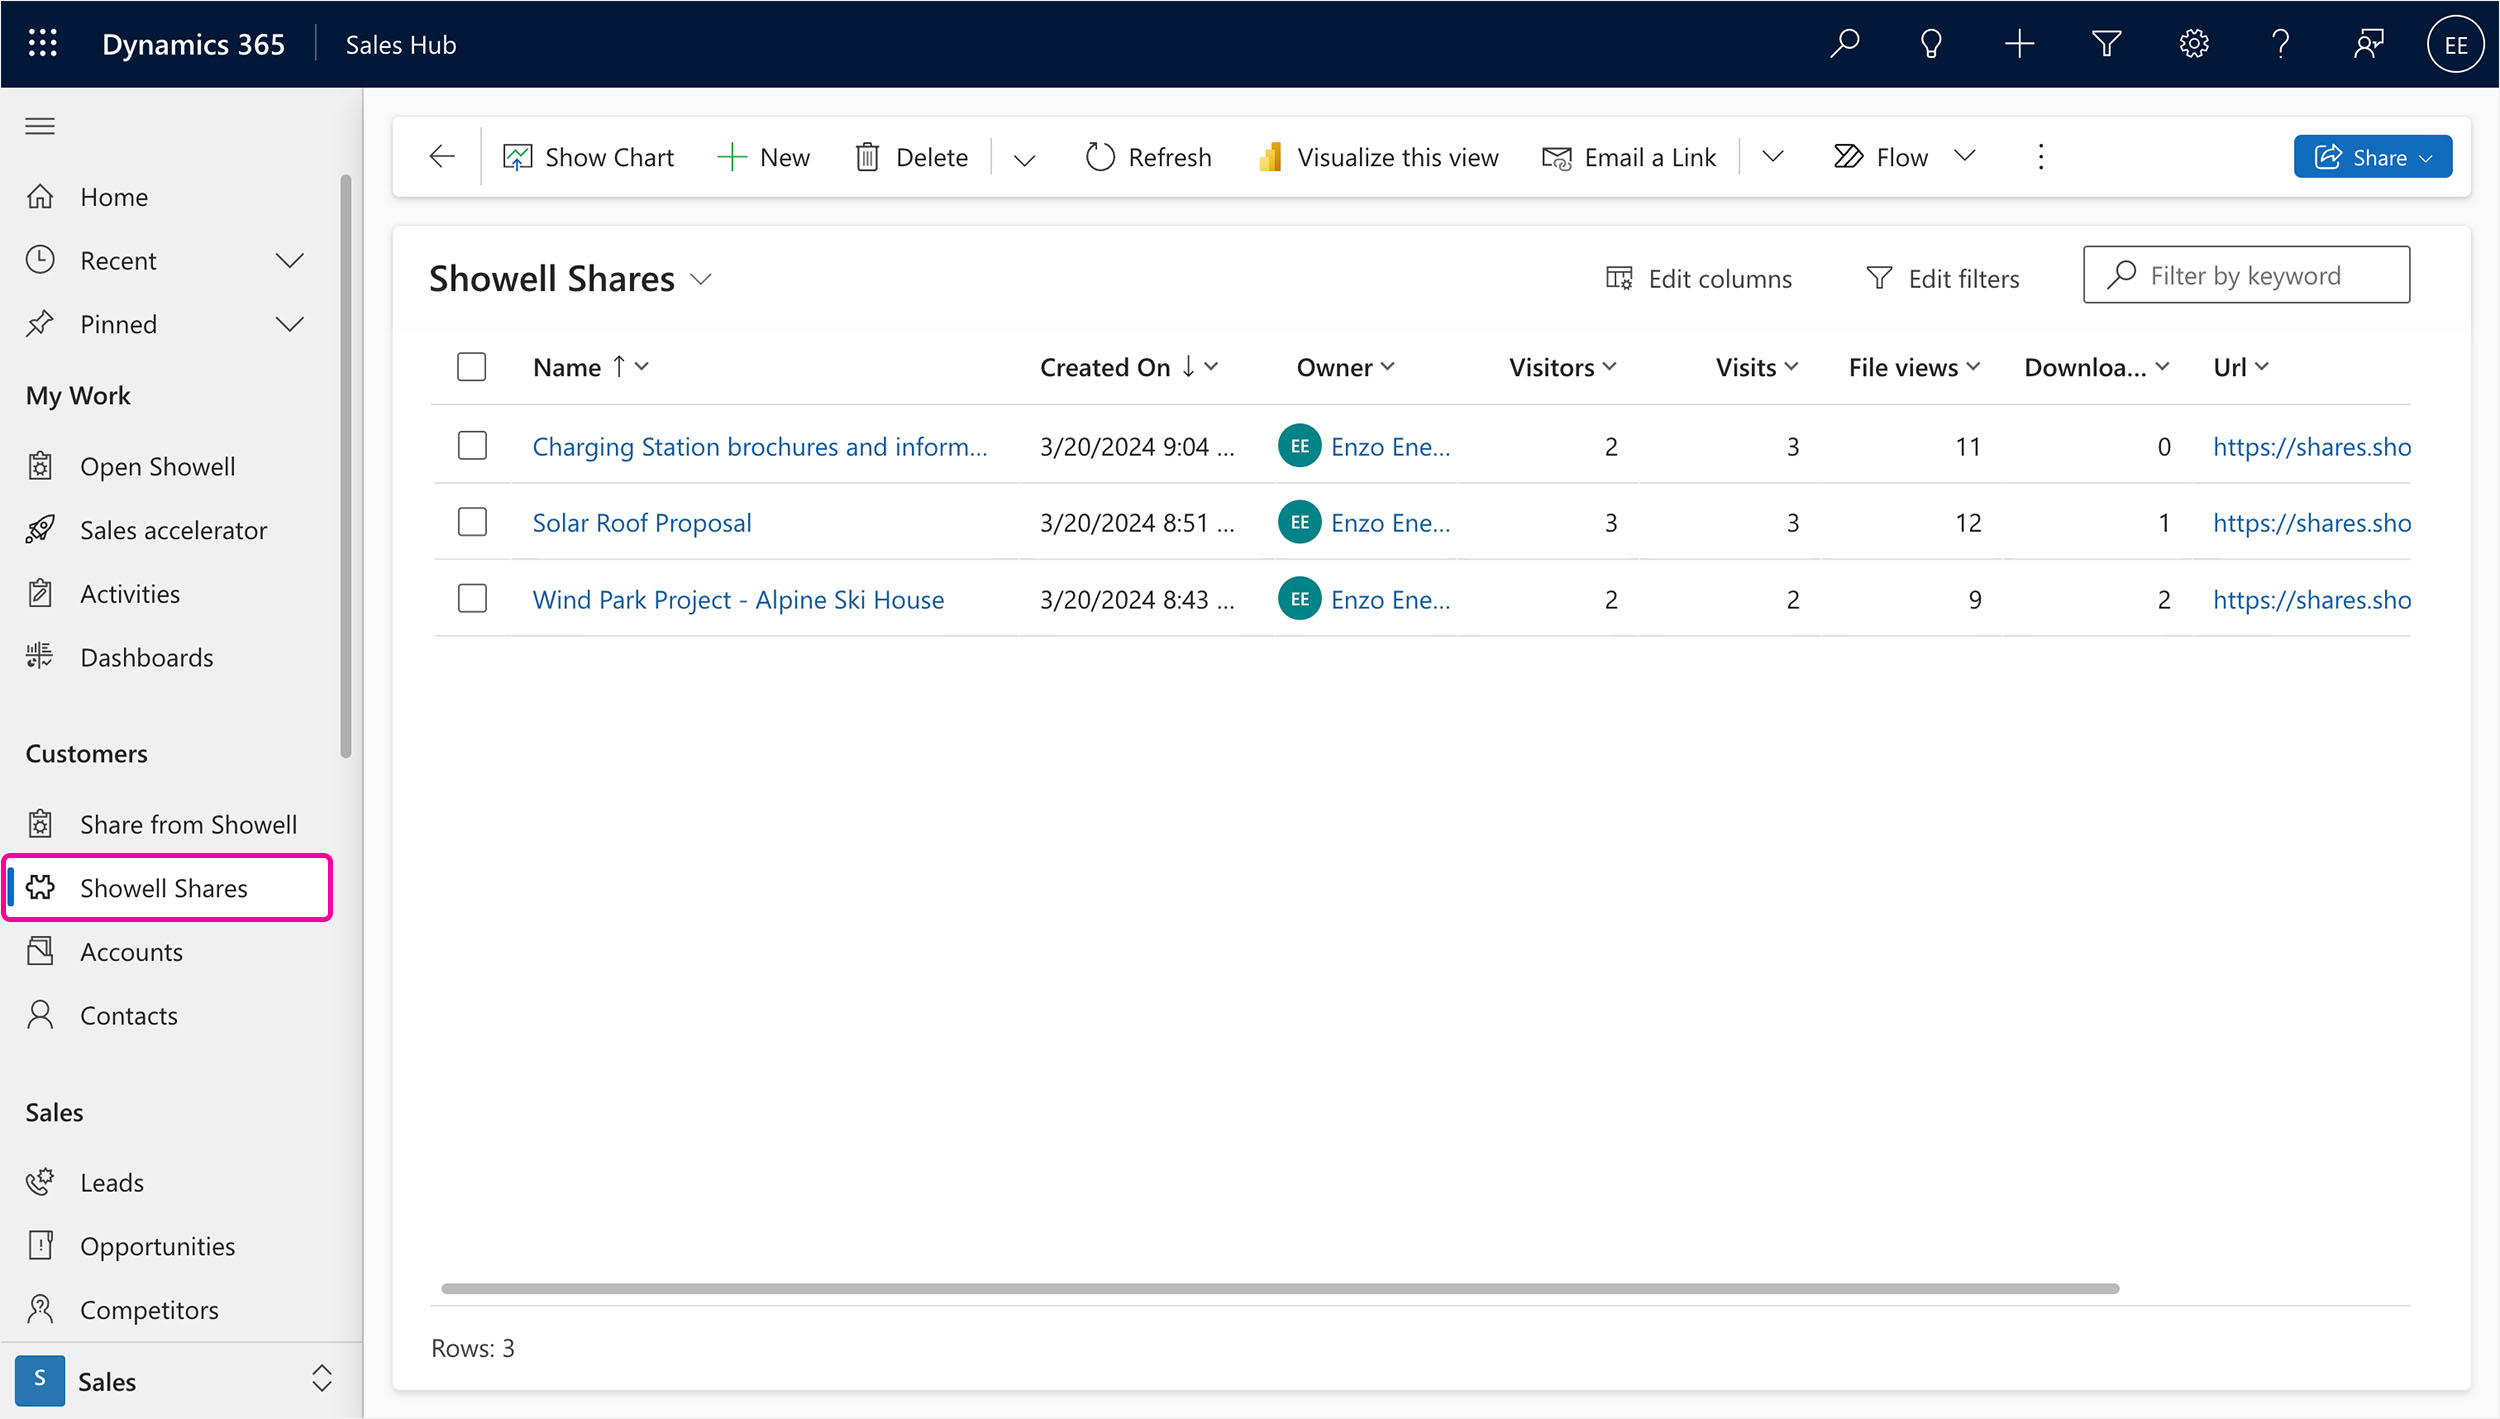Open Competitors in sidebar

[149, 1310]
